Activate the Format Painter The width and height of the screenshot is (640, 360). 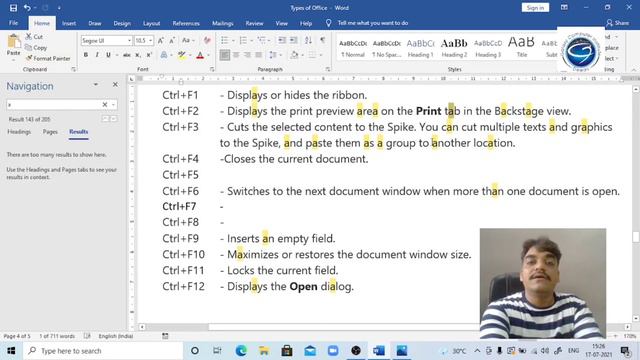click(48, 58)
